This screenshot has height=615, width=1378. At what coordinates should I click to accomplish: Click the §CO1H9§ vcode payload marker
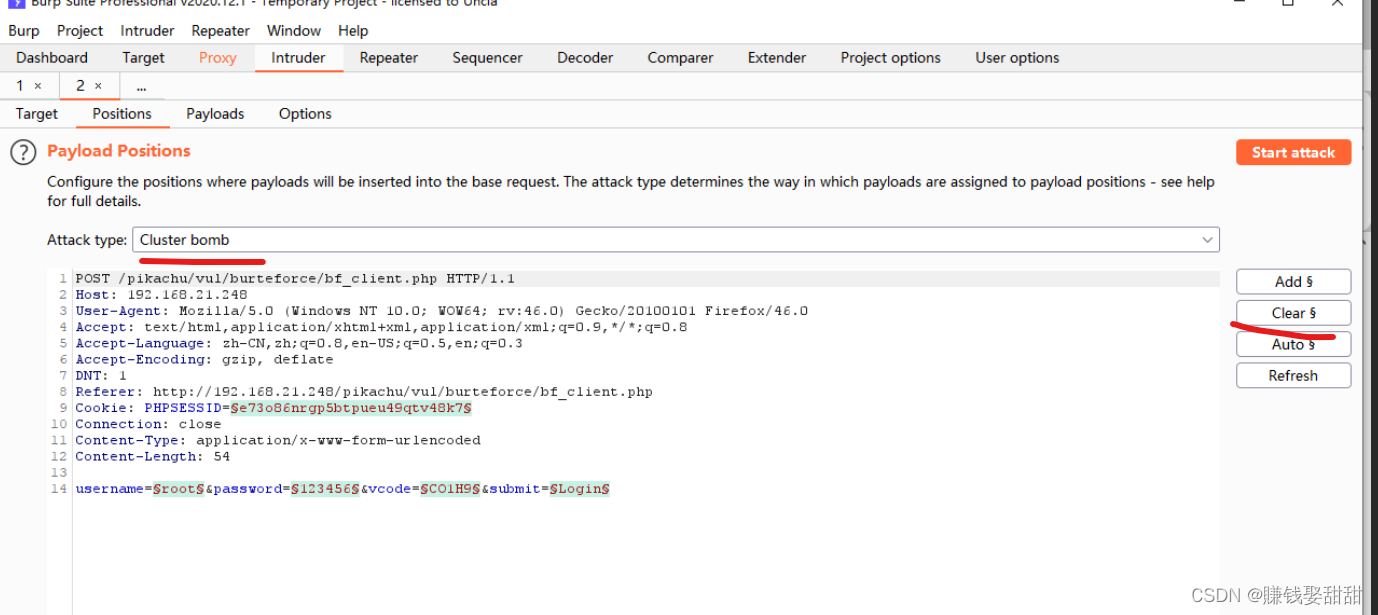click(450, 489)
